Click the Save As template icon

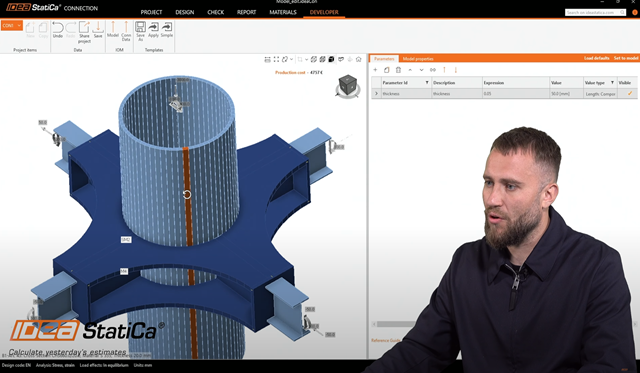click(140, 31)
